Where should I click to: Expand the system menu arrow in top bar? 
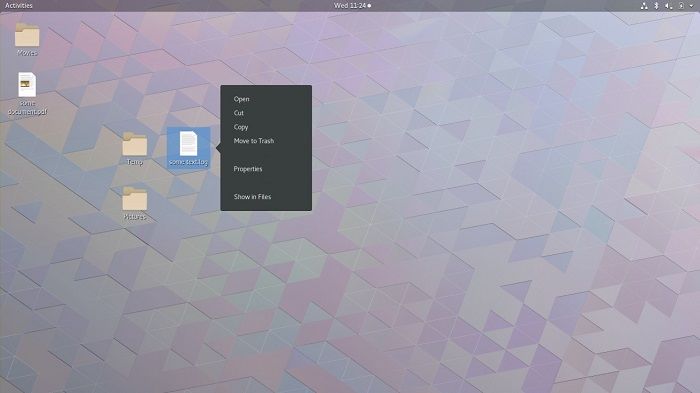click(692, 6)
